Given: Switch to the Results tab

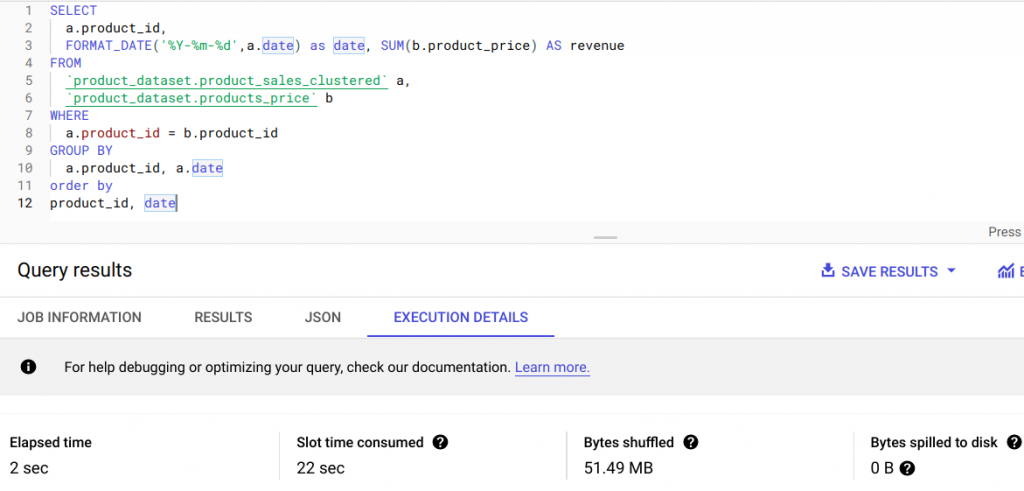Looking at the screenshot, I should point(223,317).
